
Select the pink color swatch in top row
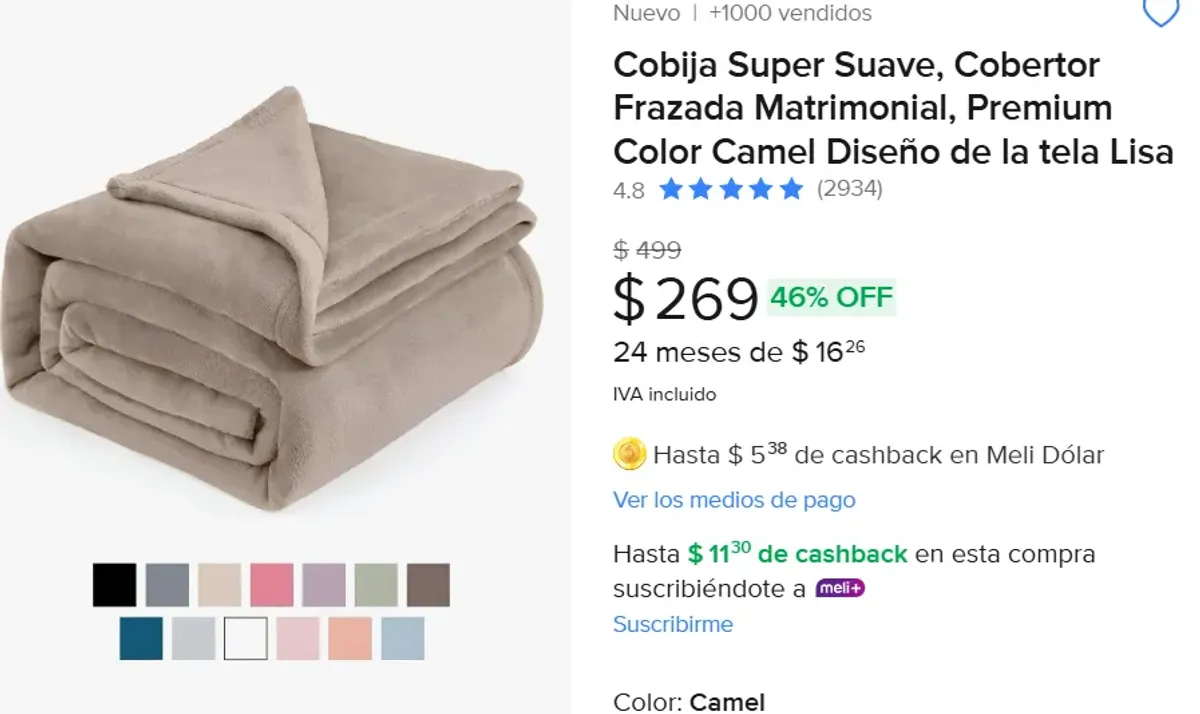point(270,585)
